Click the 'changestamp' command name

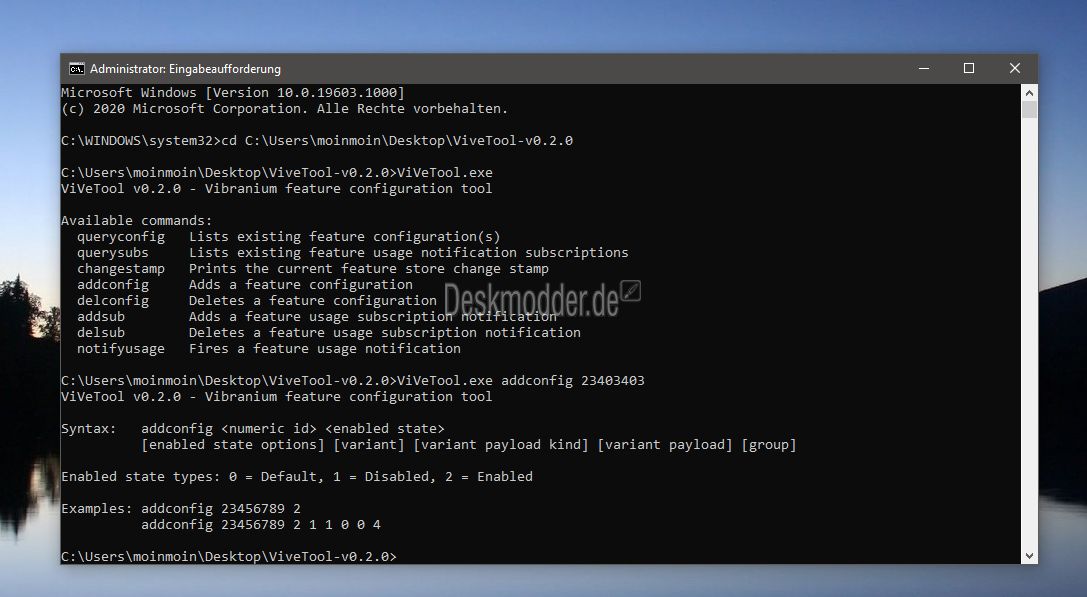tap(121, 269)
